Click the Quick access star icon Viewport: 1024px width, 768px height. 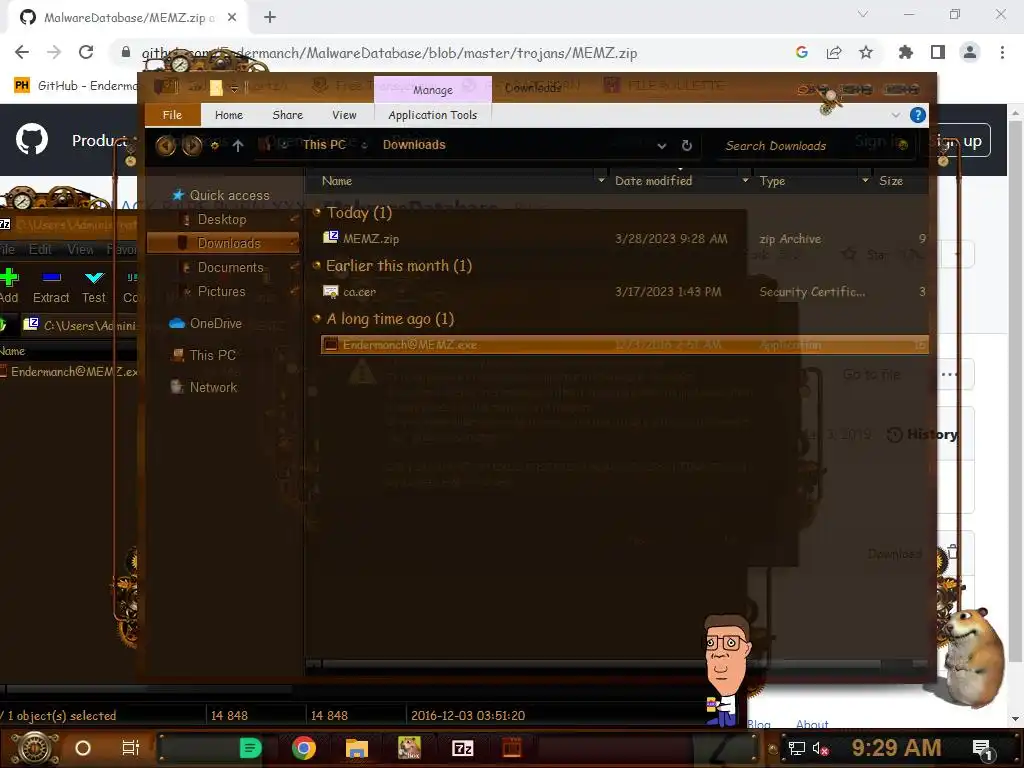pyautogui.click(x=178, y=195)
